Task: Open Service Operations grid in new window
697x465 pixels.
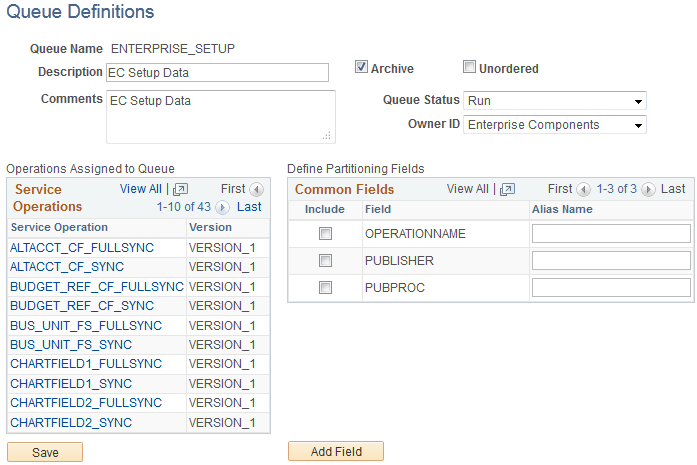Action: click(x=180, y=189)
